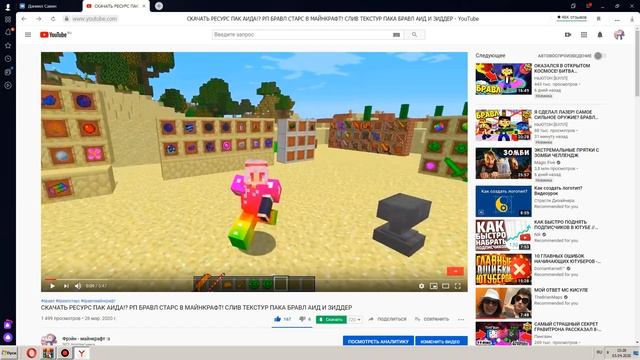The height and width of the screenshot is (360, 640).
Task: Open ОКАЗАЛСЯ В ОТКРЫТОМ КОСМОСЕ video thumbnail
Action: pos(503,79)
